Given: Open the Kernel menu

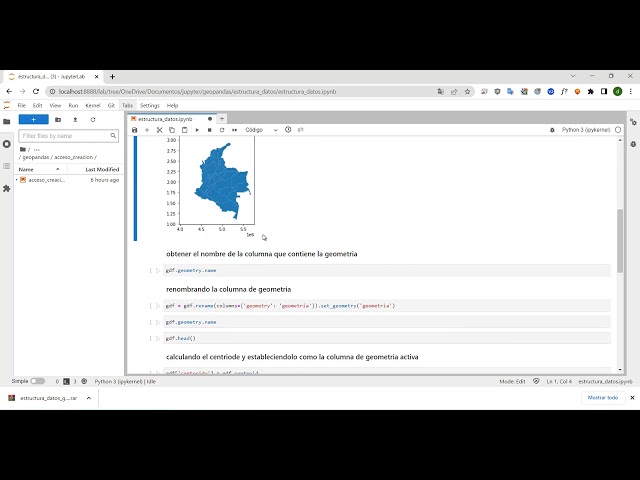Looking at the screenshot, I should tap(93, 105).
